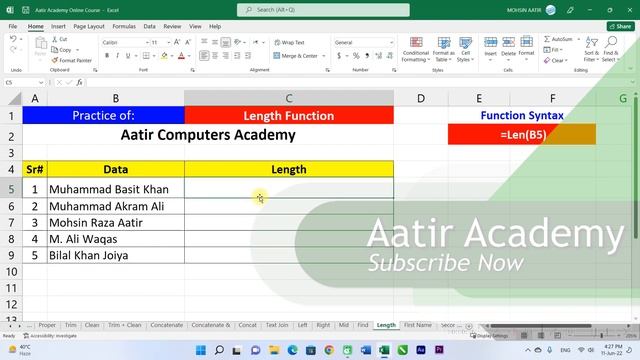Click the Insert Function fx icon
The height and width of the screenshot is (360, 640).
[x=79, y=82]
